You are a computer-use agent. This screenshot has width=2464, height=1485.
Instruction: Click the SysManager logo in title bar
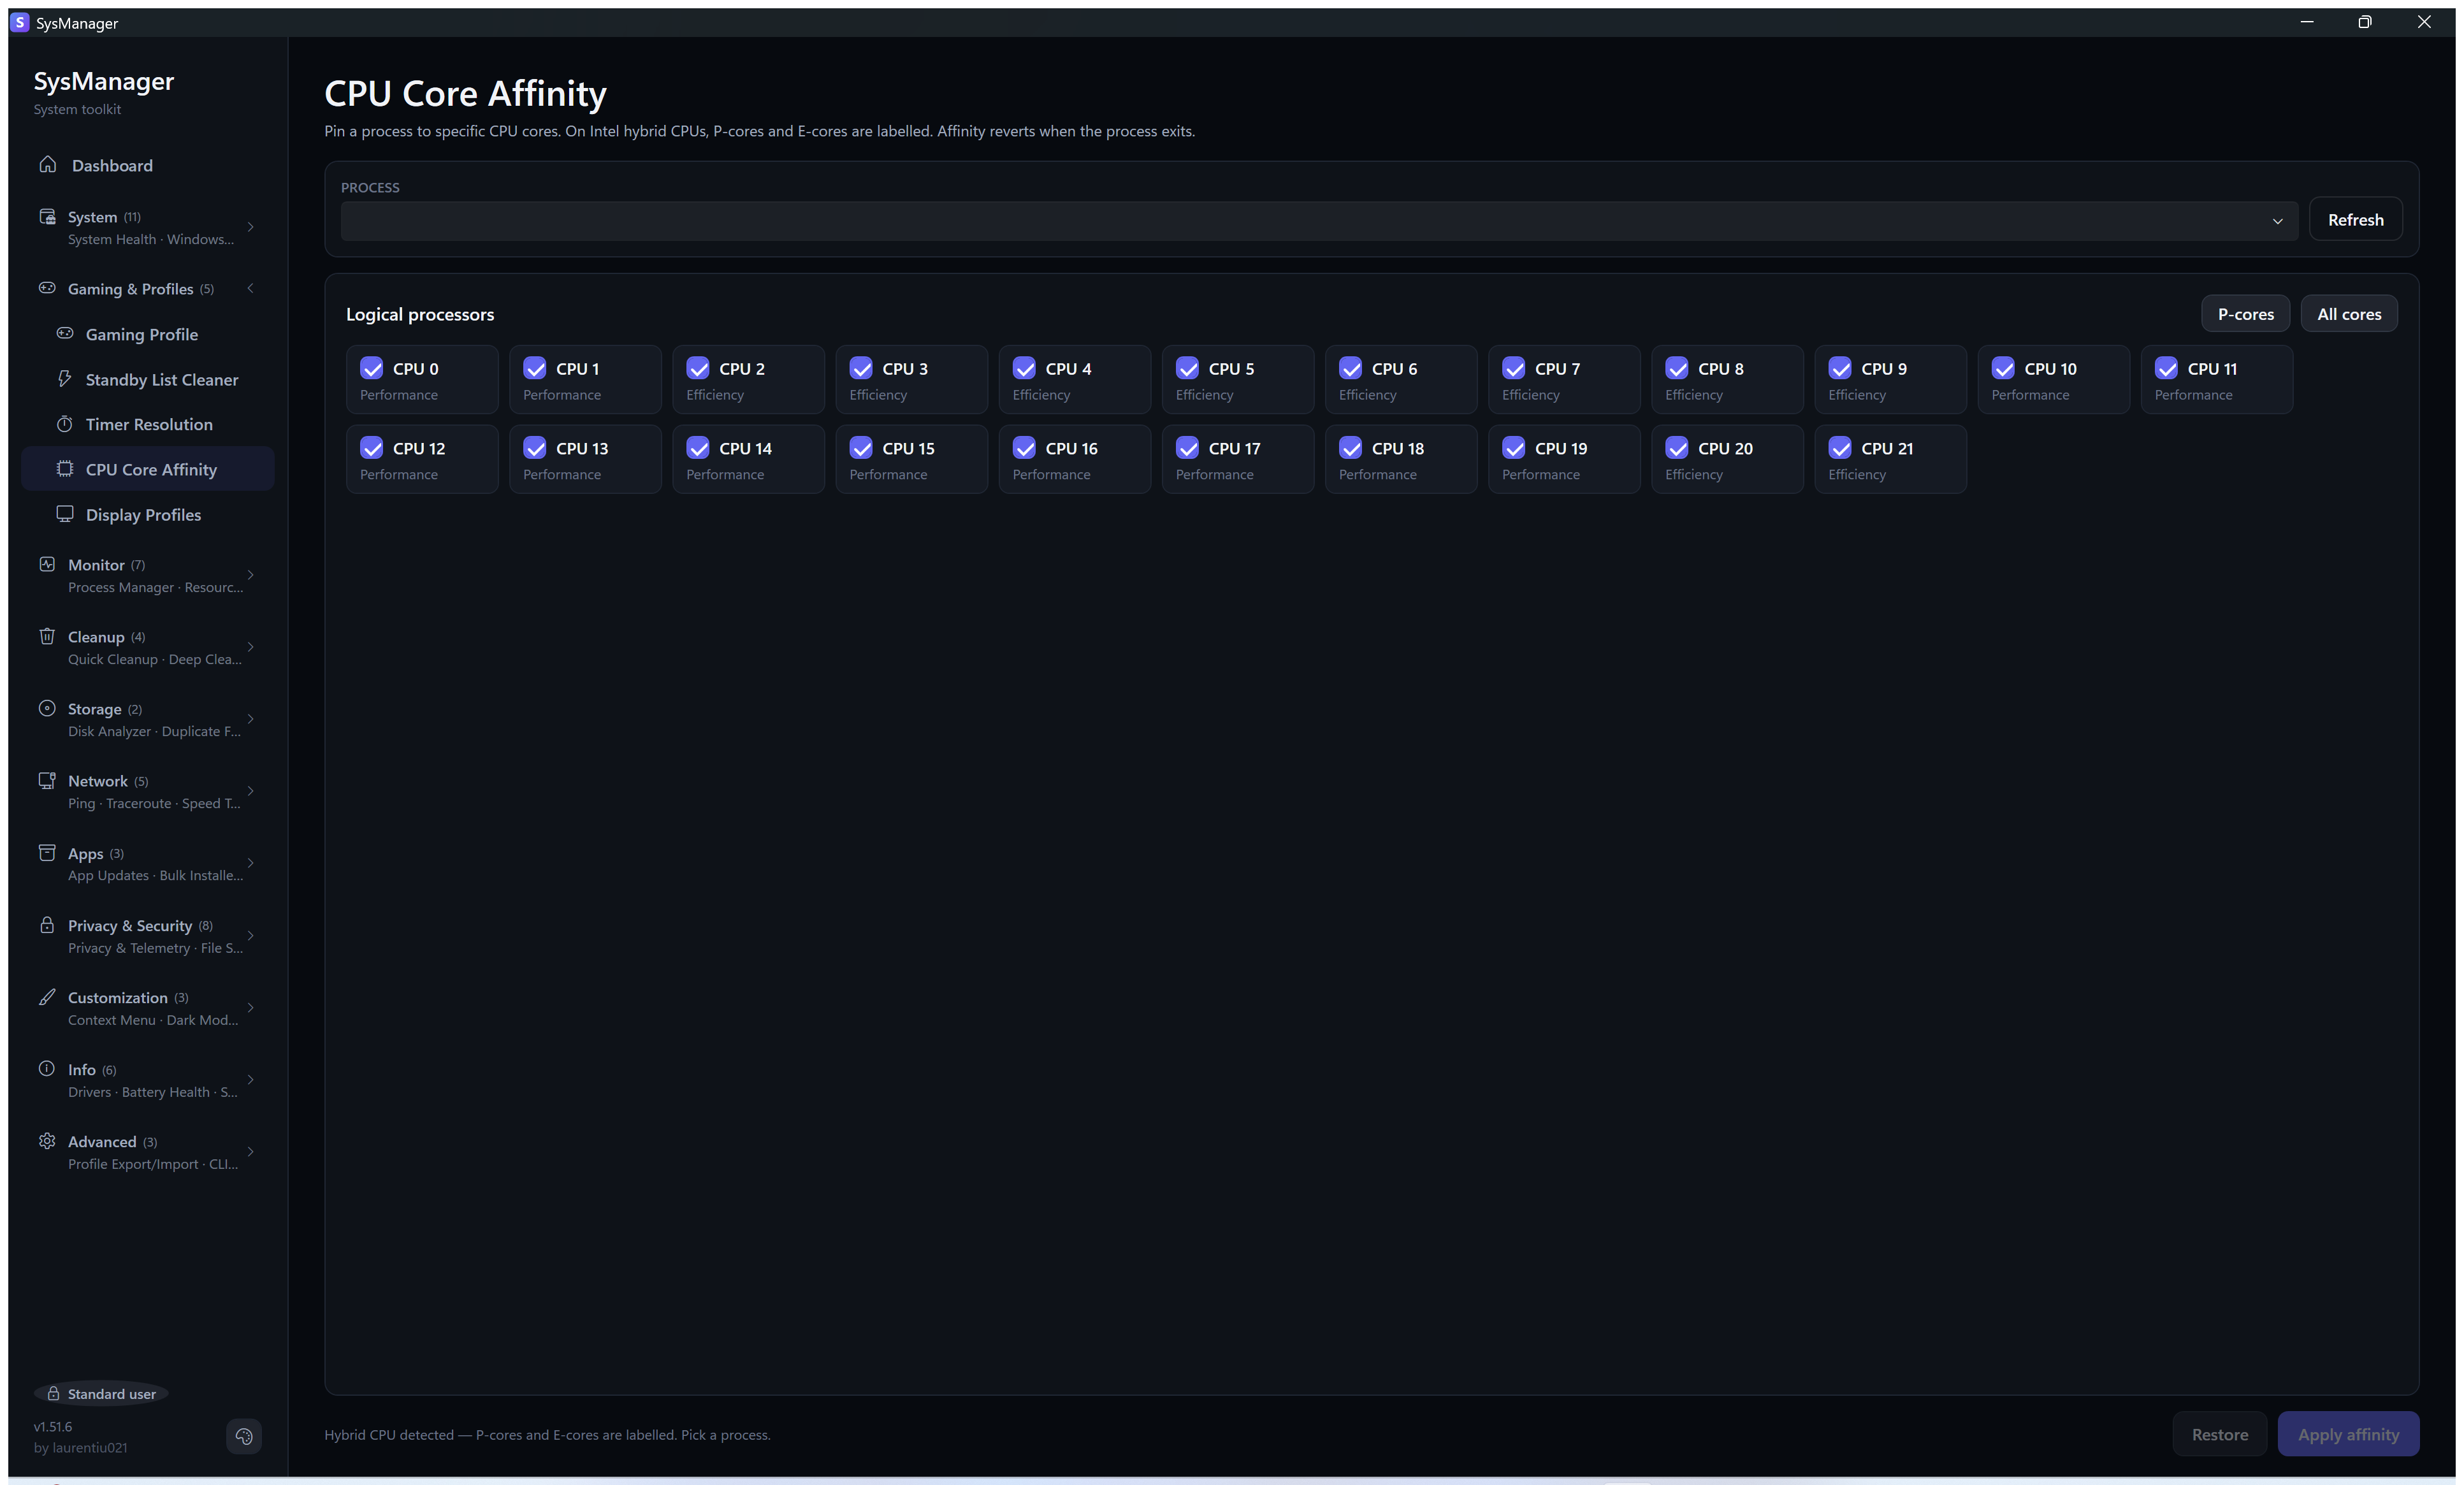coord(20,22)
